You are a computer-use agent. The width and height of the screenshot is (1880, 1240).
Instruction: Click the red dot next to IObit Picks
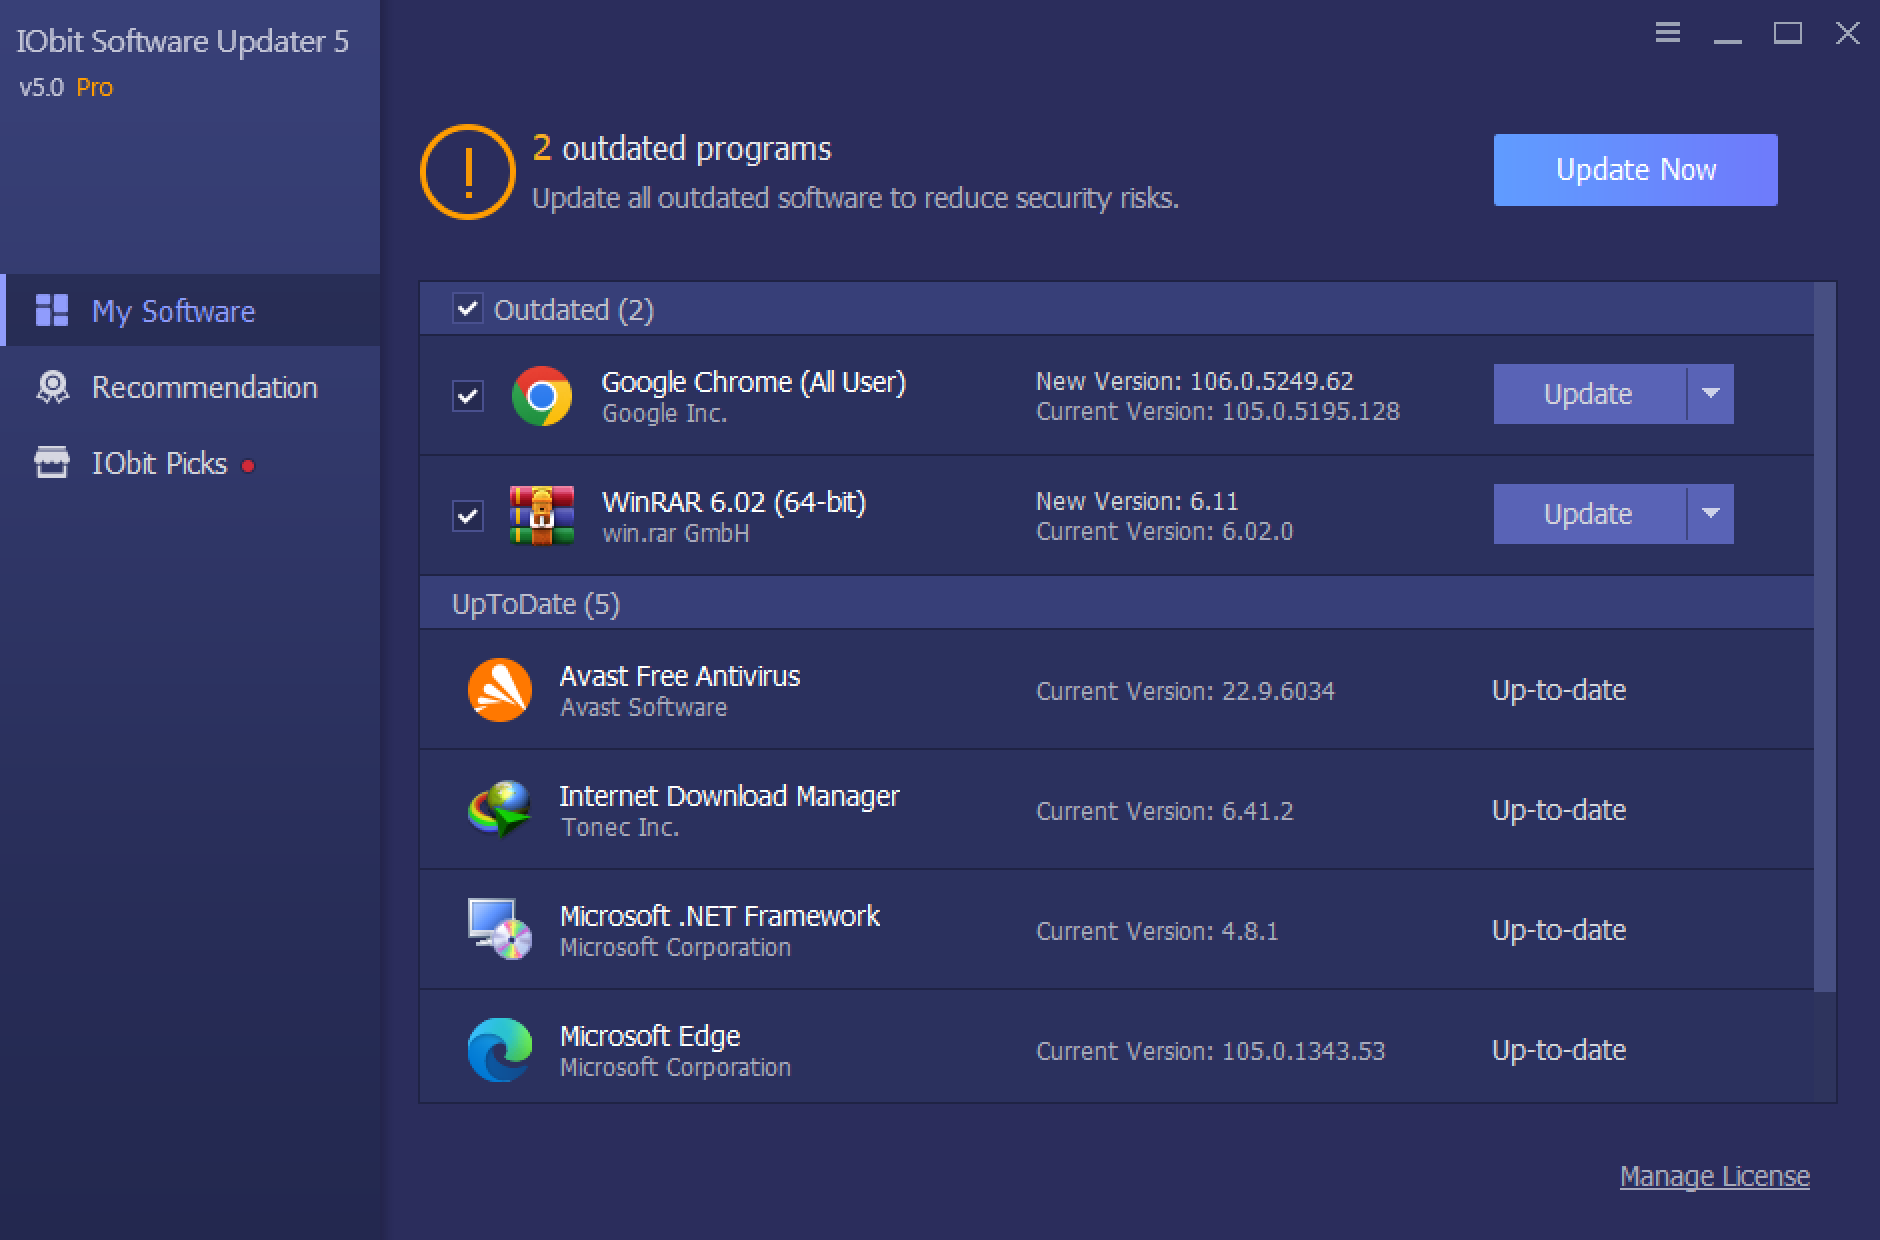pos(248,466)
